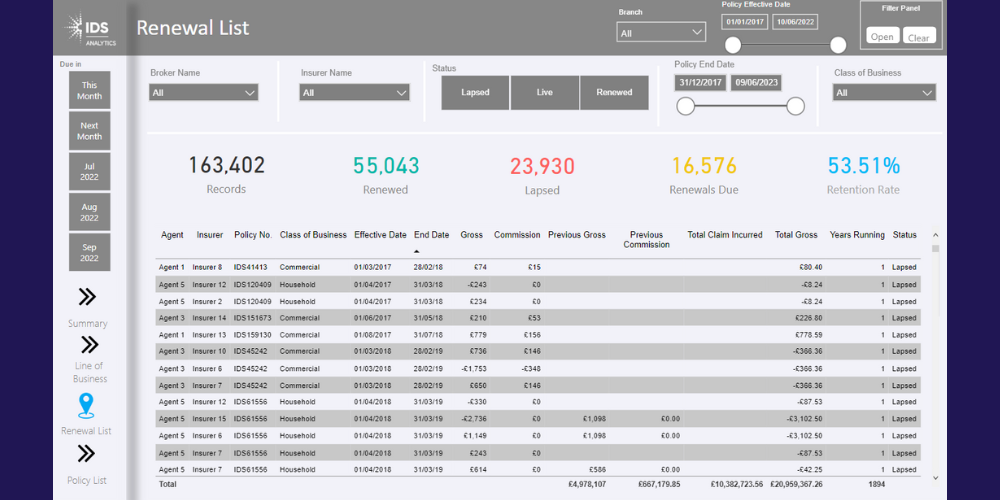Click the Policy Effective Date start field
This screenshot has width=1000, height=500.
(745, 21)
